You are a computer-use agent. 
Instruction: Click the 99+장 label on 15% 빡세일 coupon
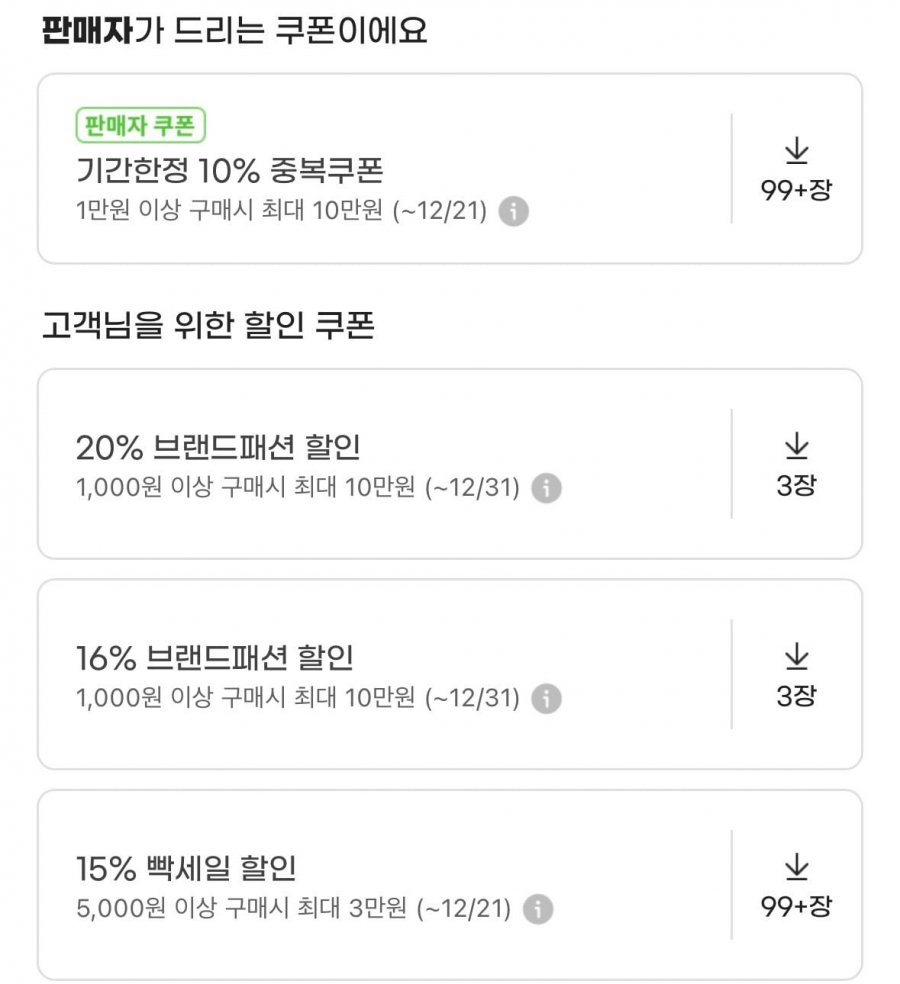tap(796, 907)
